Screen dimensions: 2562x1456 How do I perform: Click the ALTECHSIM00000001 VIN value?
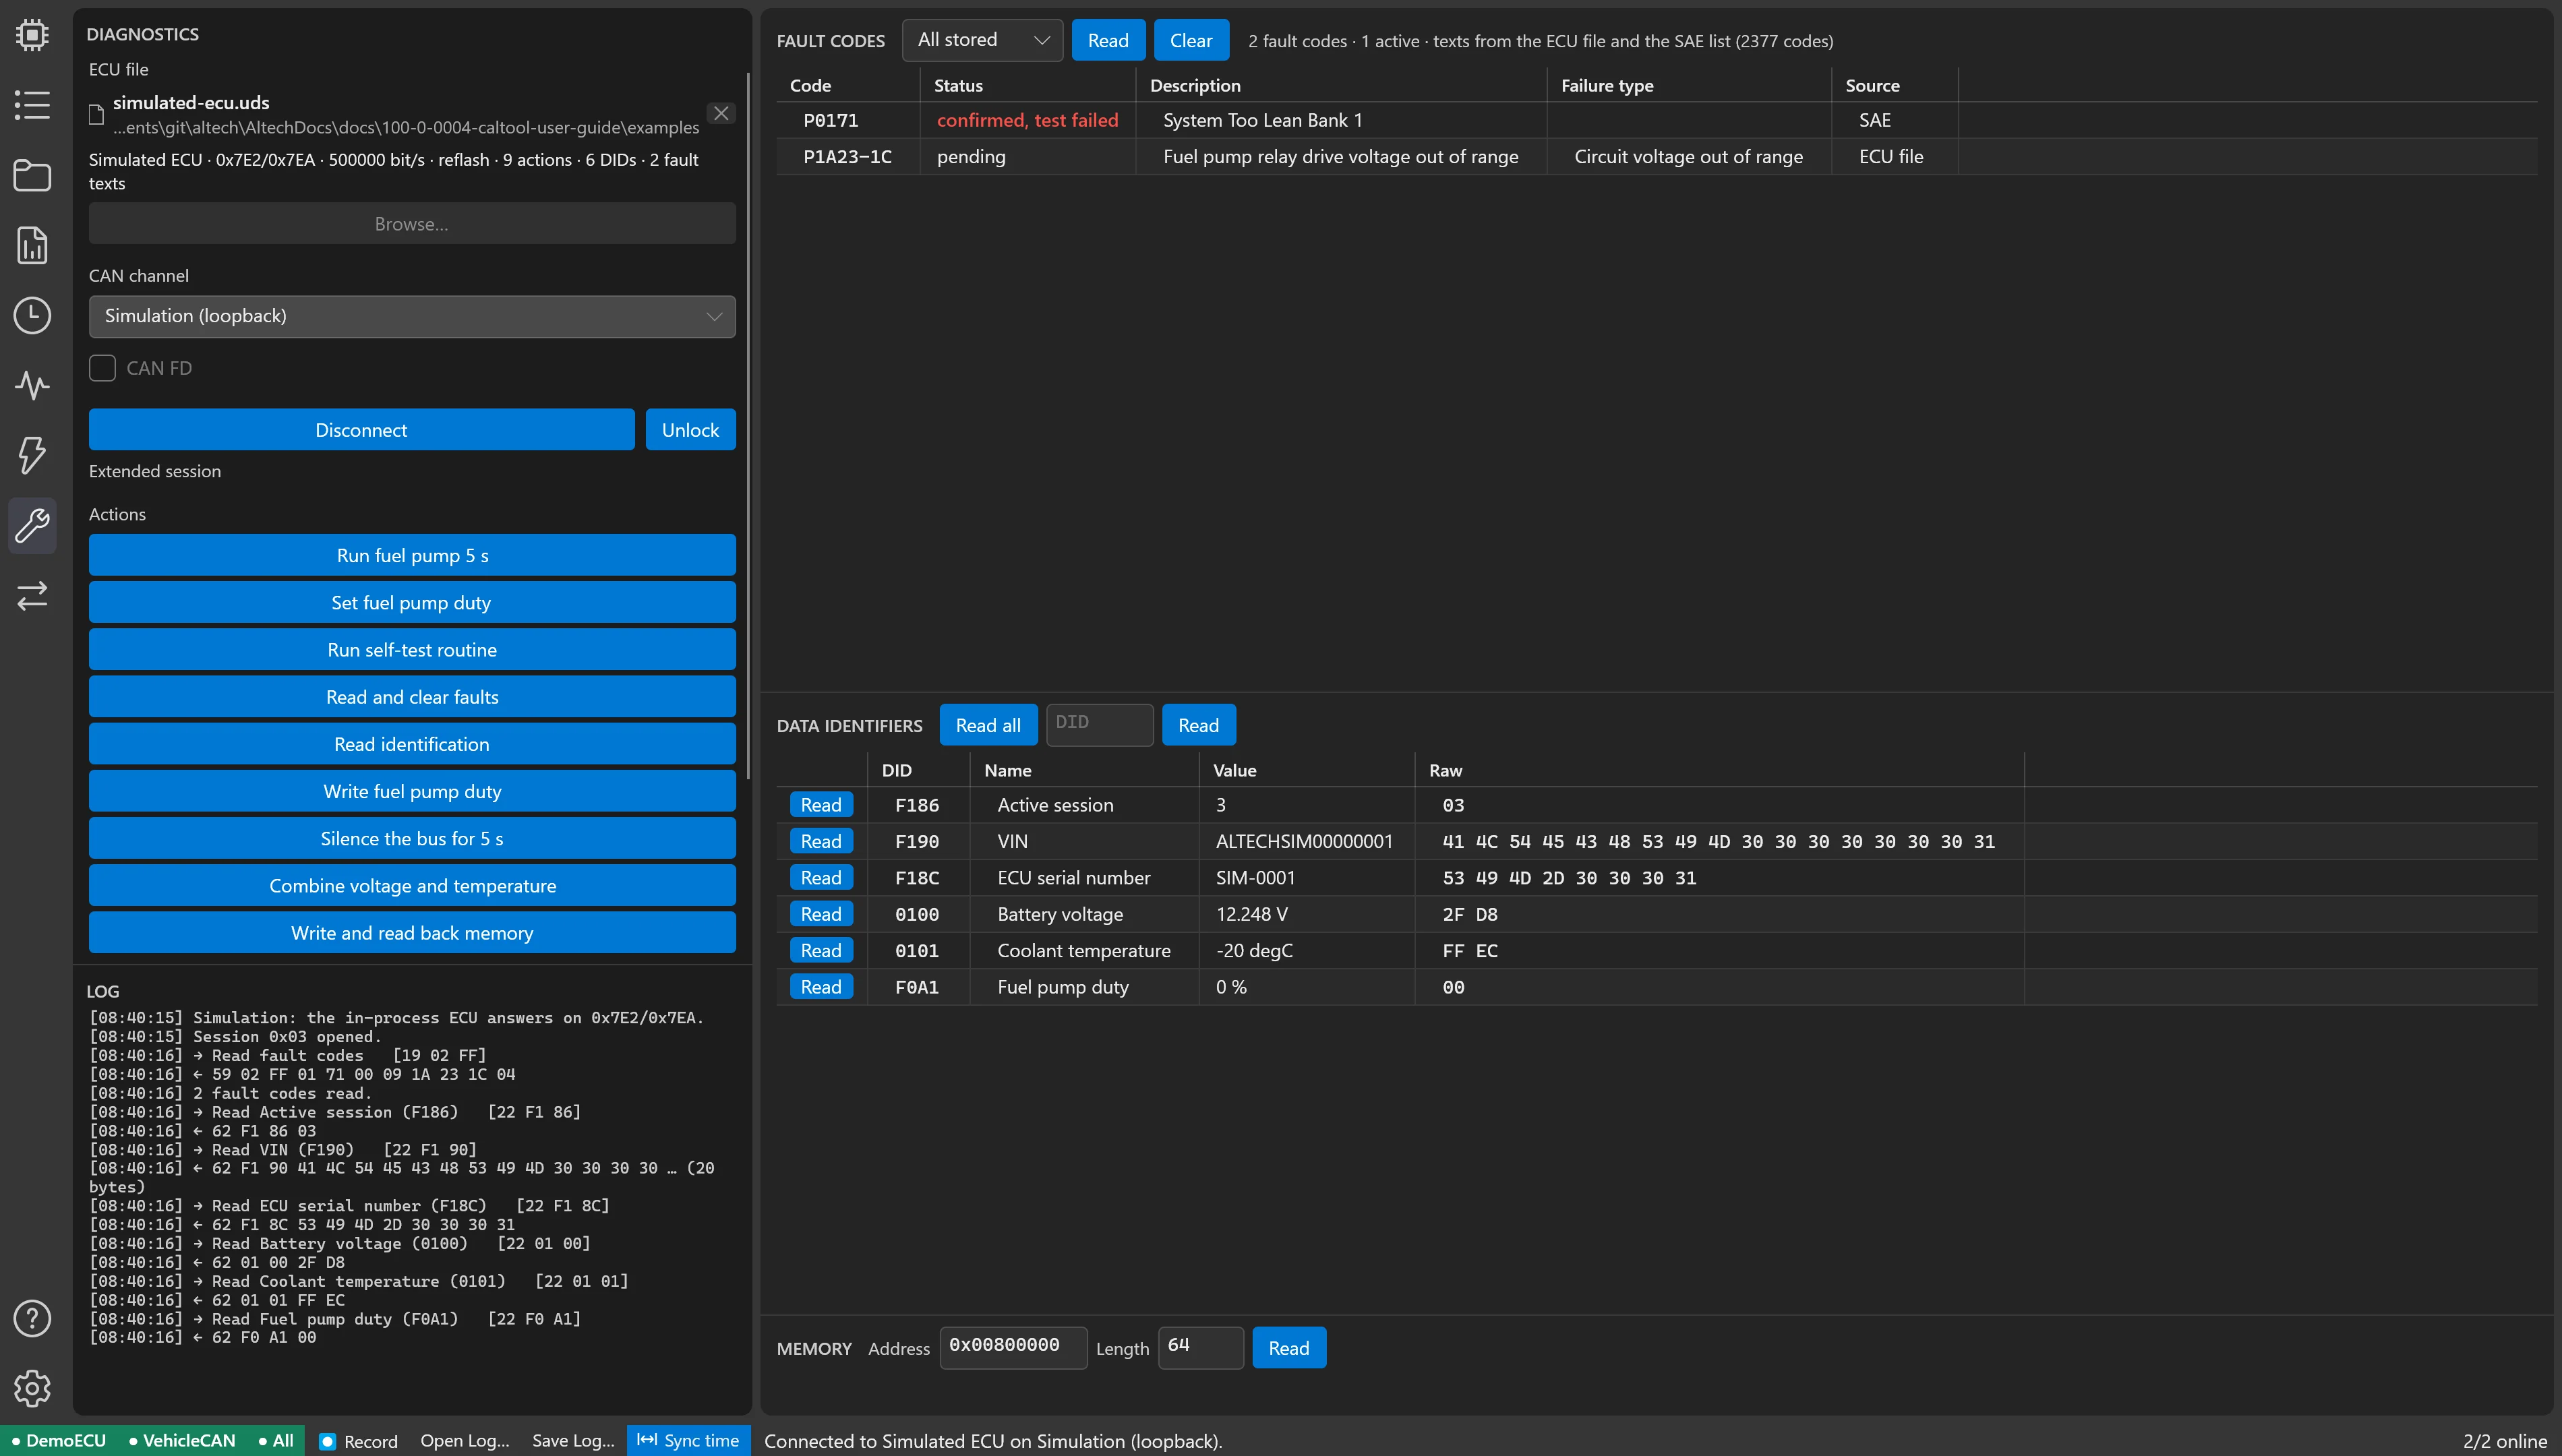tap(1304, 841)
